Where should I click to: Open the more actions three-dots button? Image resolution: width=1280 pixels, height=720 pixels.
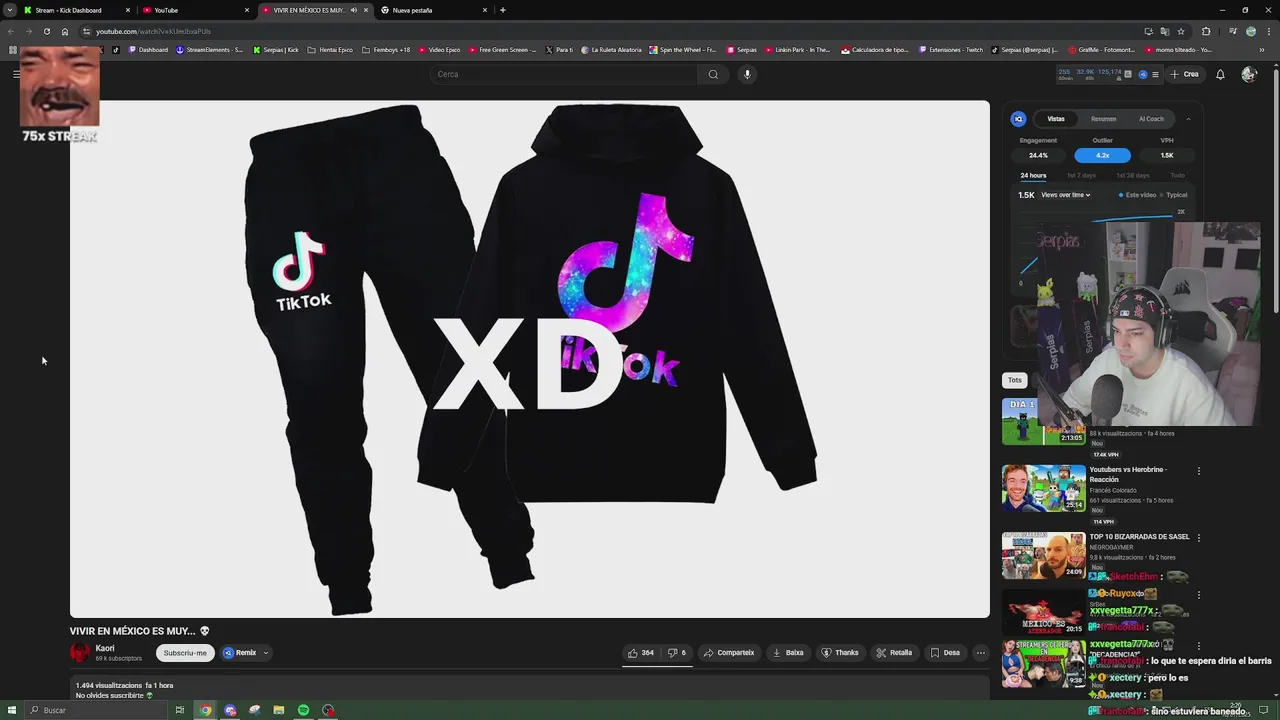point(981,653)
